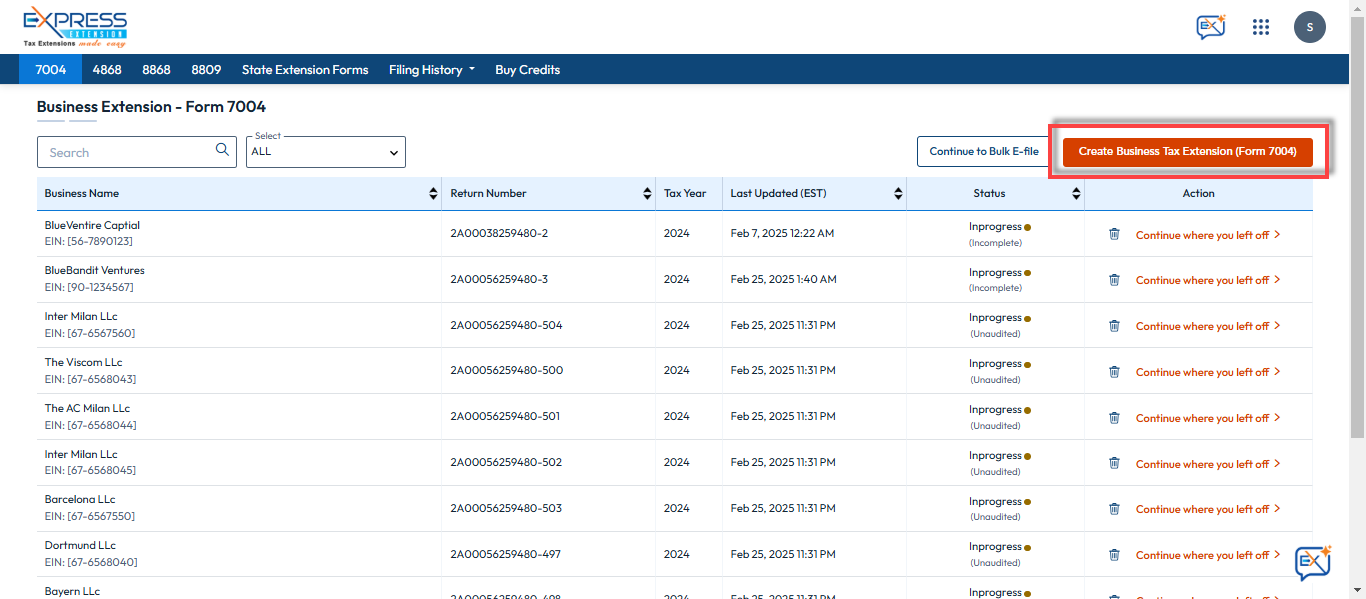Image resolution: width=1366 pixels, height=599 pixels.
Task: Expand the Filing History menu
Action: (432, 70)
